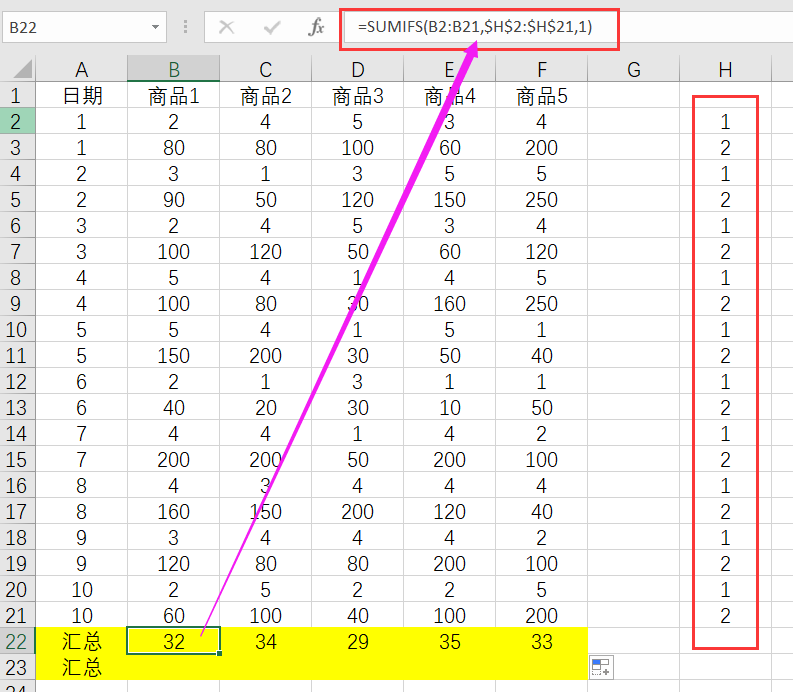Select cell B11 with value 150
The height and width of the screenshot is (692, 793).
coord(173,355)
